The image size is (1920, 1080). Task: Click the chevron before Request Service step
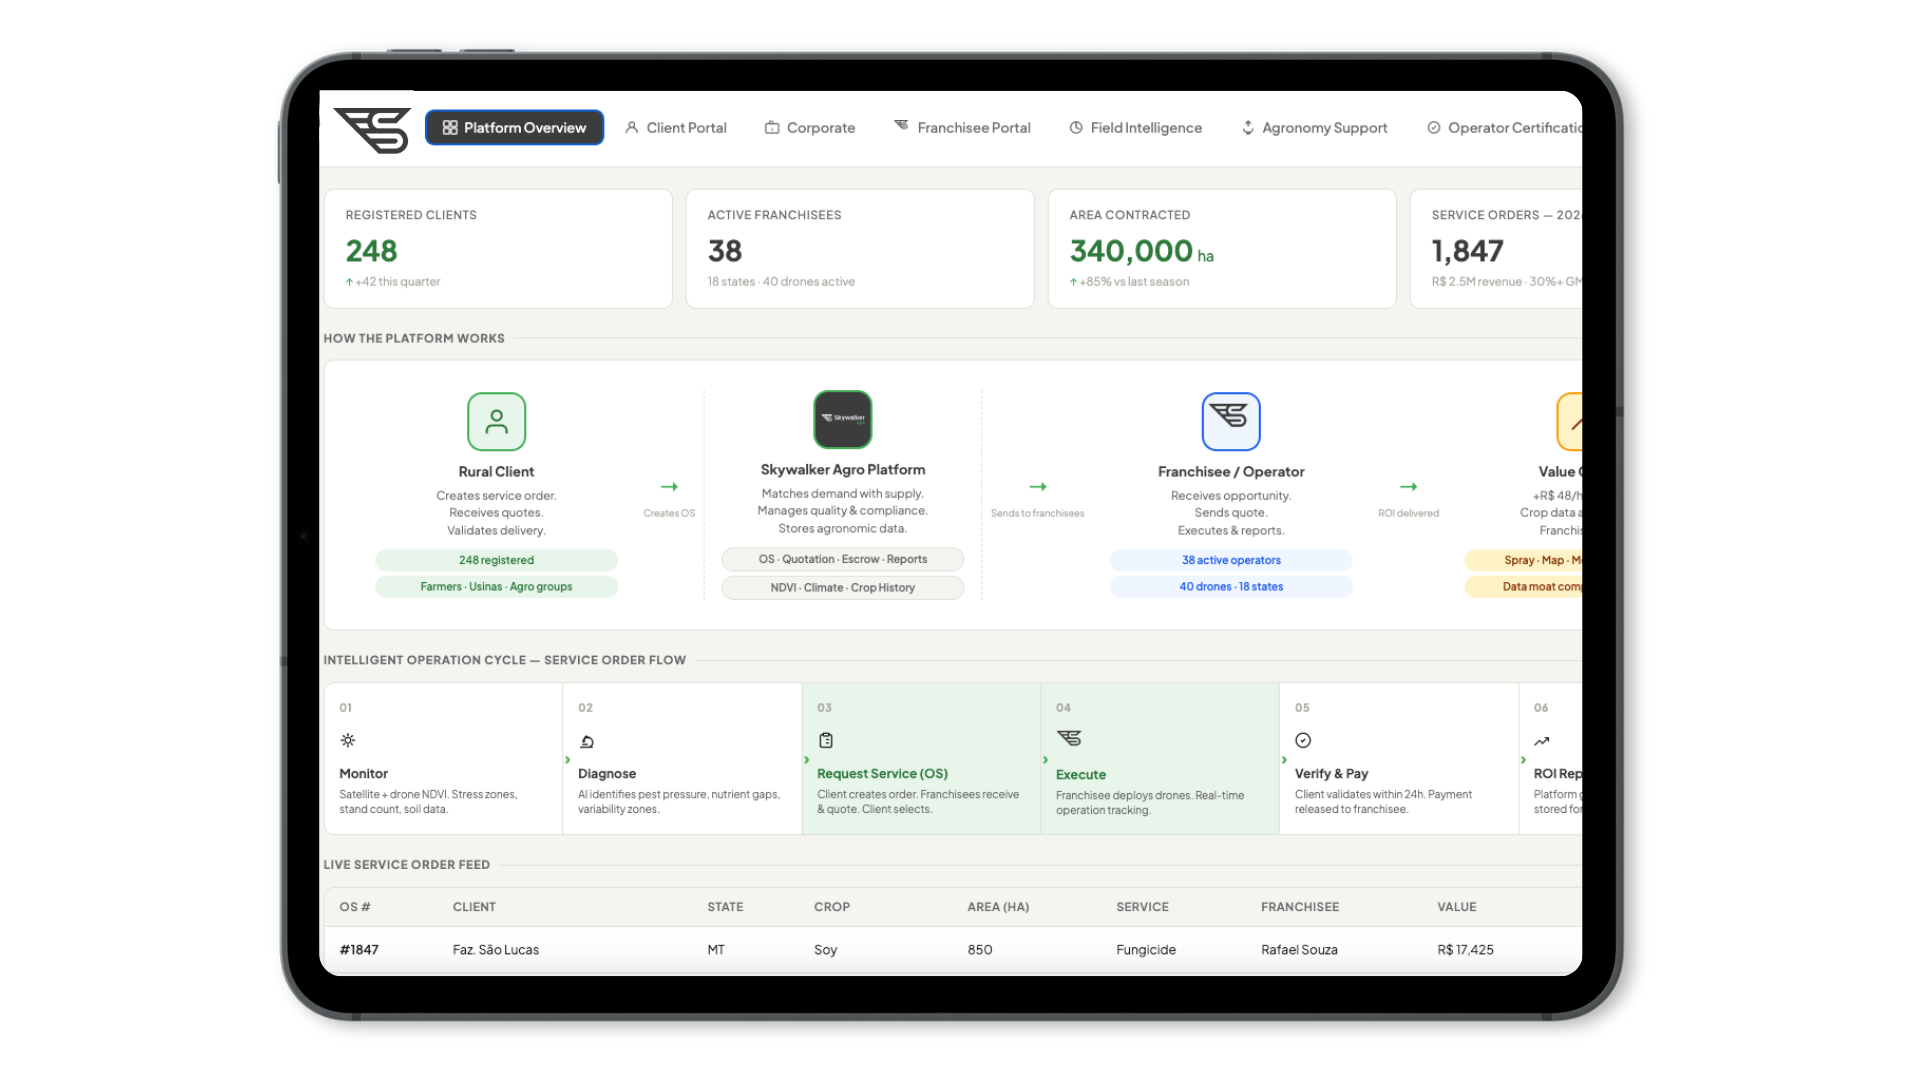(806, 760)
